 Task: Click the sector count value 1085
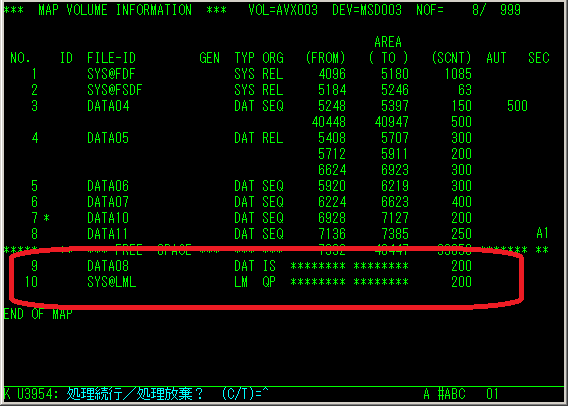[x=458, y=74]
